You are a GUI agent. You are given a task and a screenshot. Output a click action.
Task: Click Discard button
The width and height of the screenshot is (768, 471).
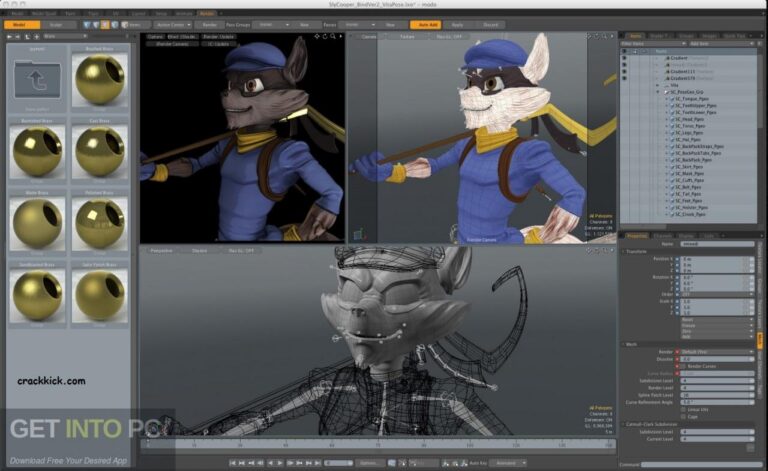pyautogui.click(x=490, y=24)
